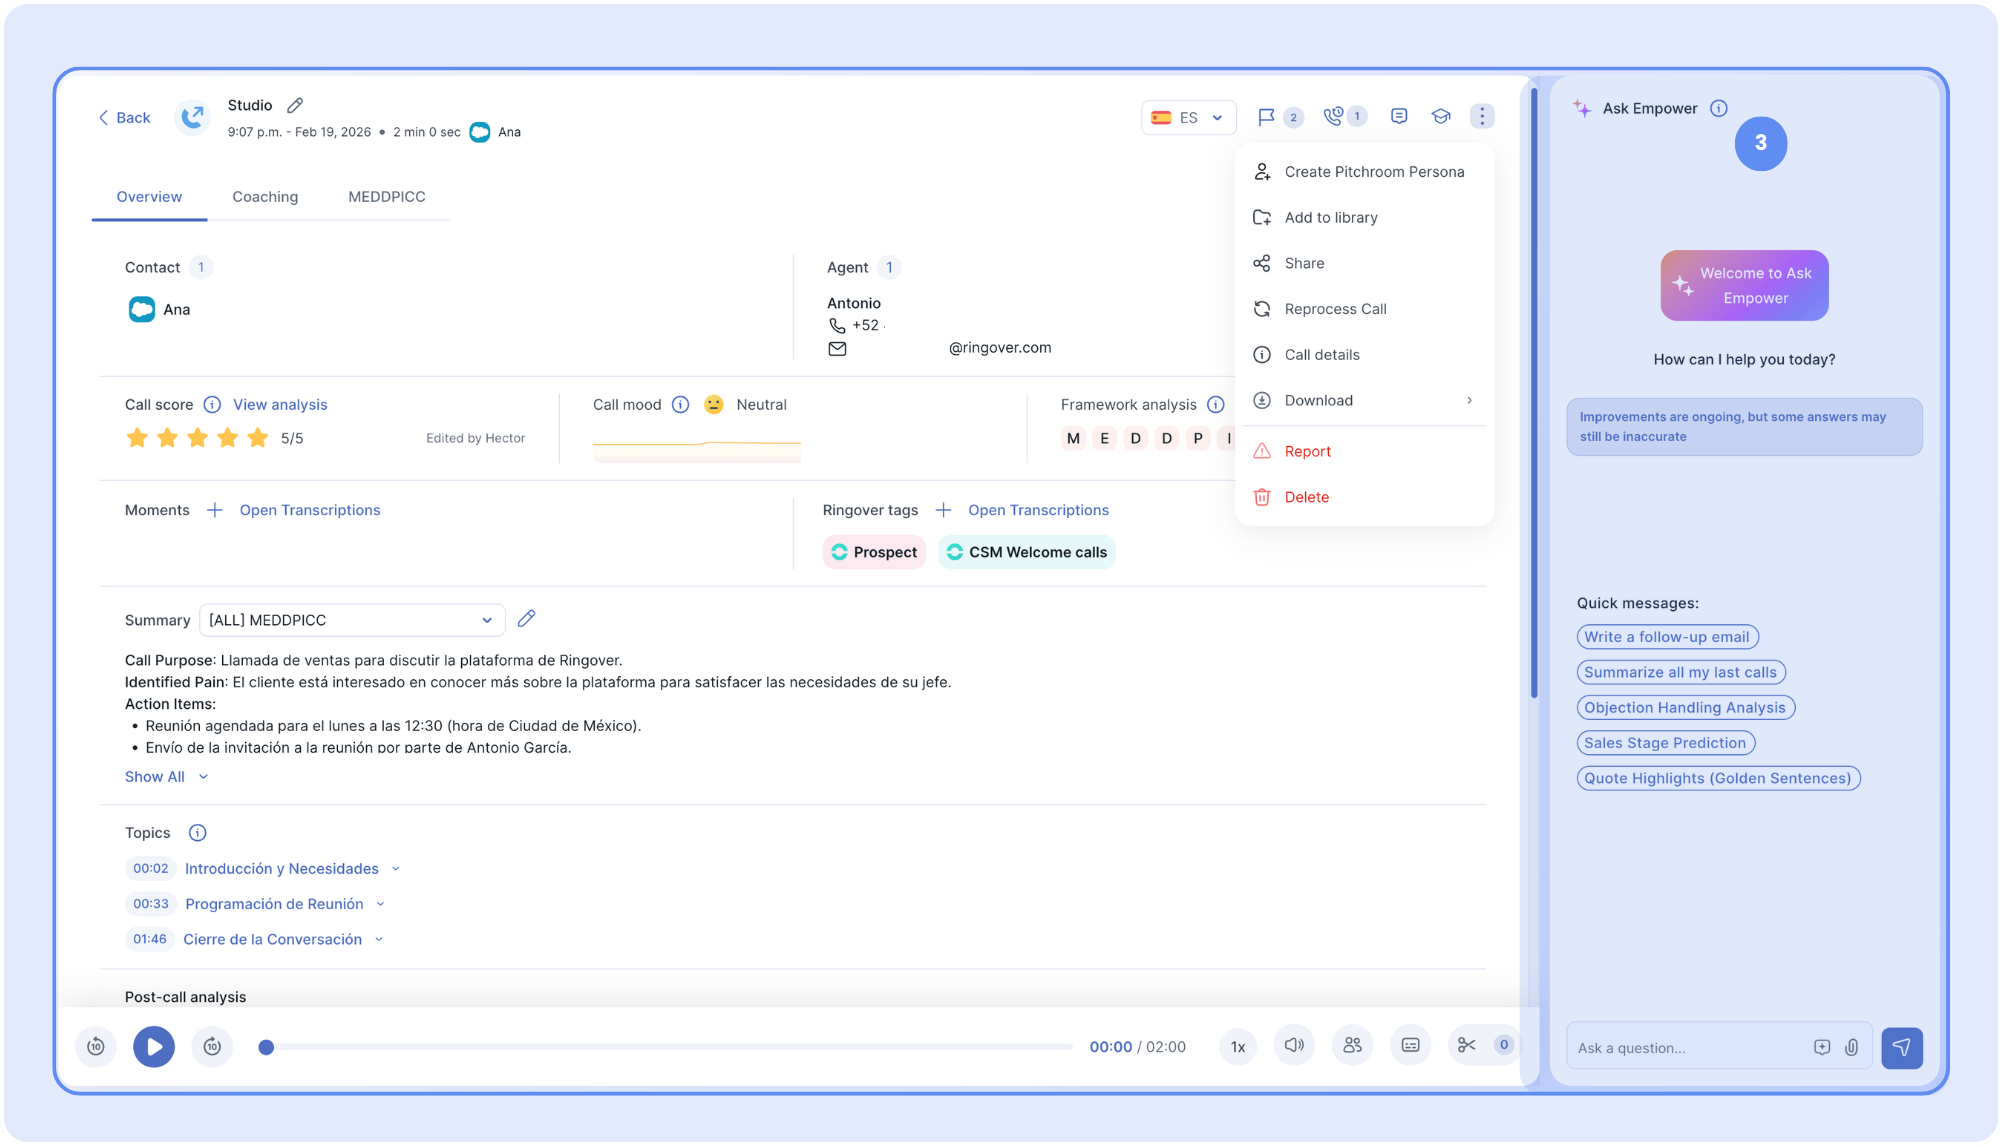Click the Ask a question input field
Screen dimensions: 2003x1147
[1690, 1048]
